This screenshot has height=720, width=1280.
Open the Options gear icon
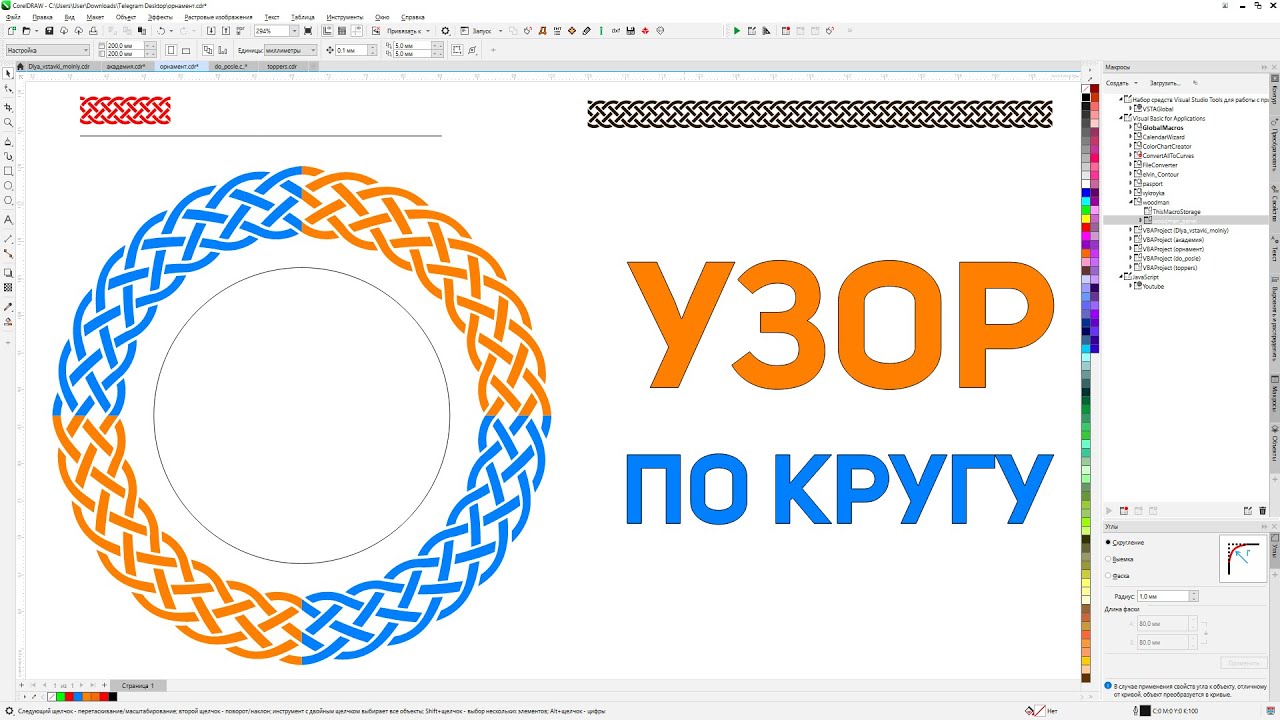tap(445, 31)
